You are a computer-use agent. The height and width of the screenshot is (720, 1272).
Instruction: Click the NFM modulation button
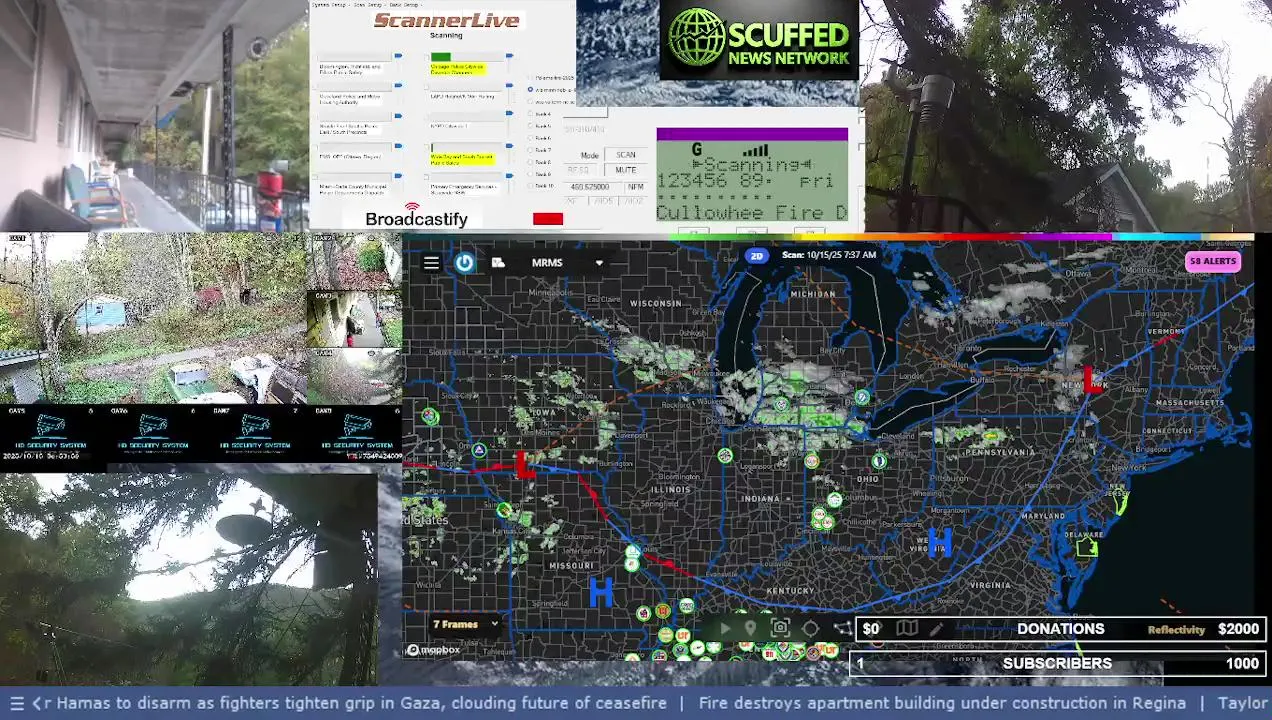pyautogui.click(x=636, y=187)
